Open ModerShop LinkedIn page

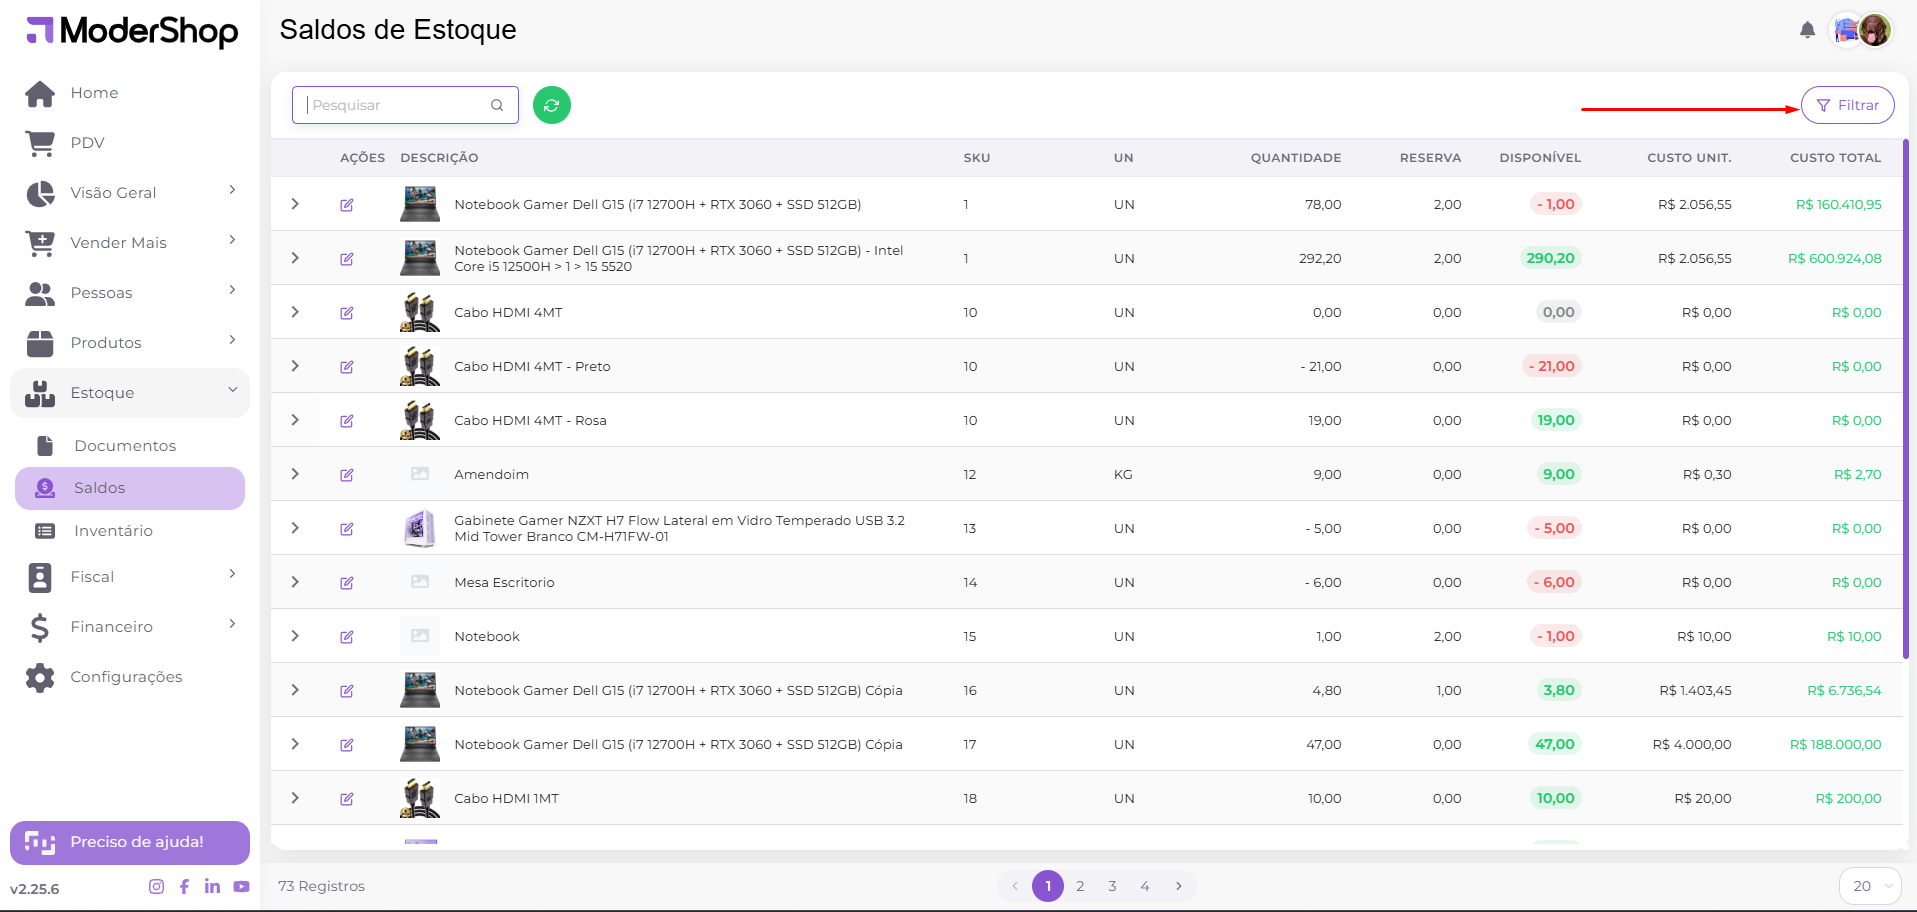click(x=212, y=886)
